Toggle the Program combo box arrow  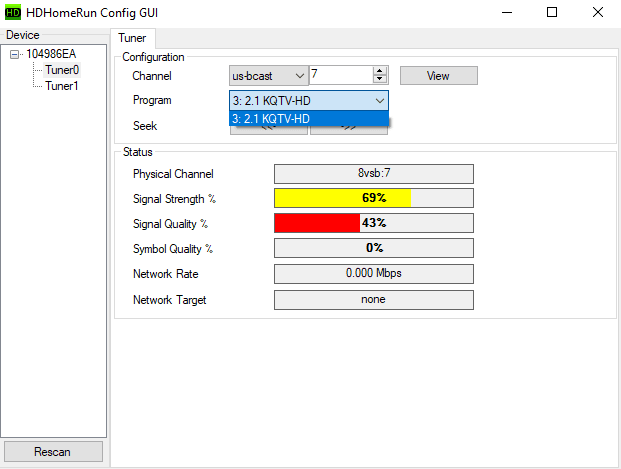pyautogui.click(x=380, y=101)
